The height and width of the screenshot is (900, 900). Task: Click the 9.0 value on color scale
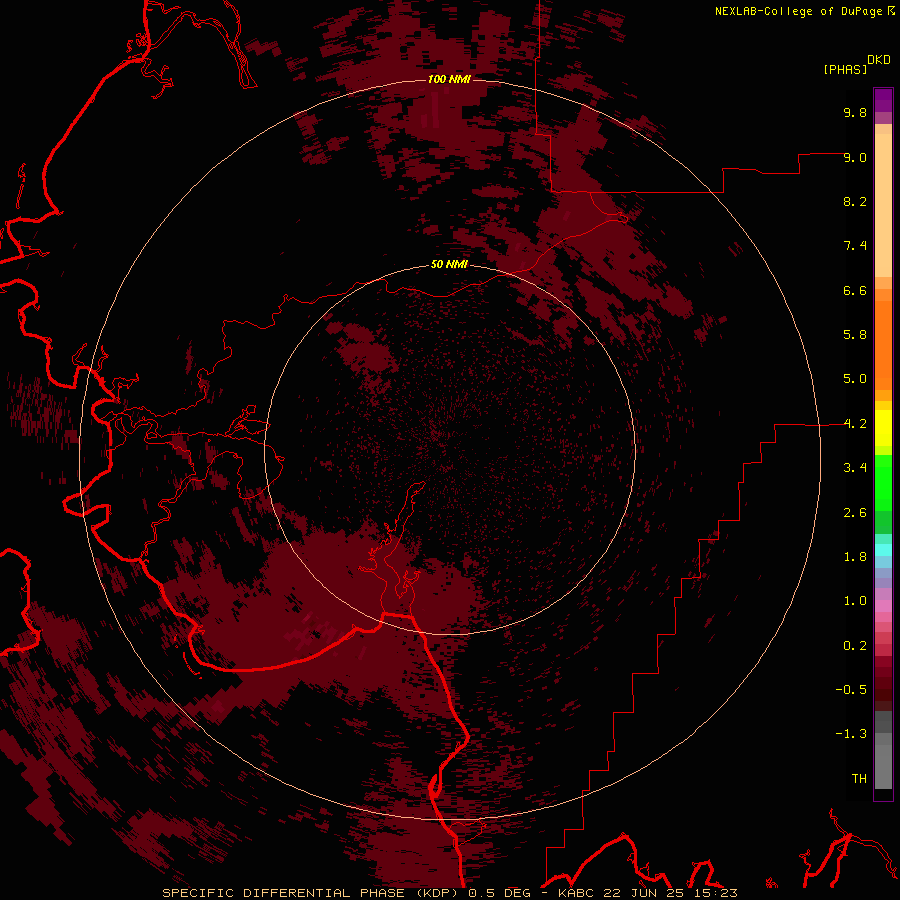855,157
